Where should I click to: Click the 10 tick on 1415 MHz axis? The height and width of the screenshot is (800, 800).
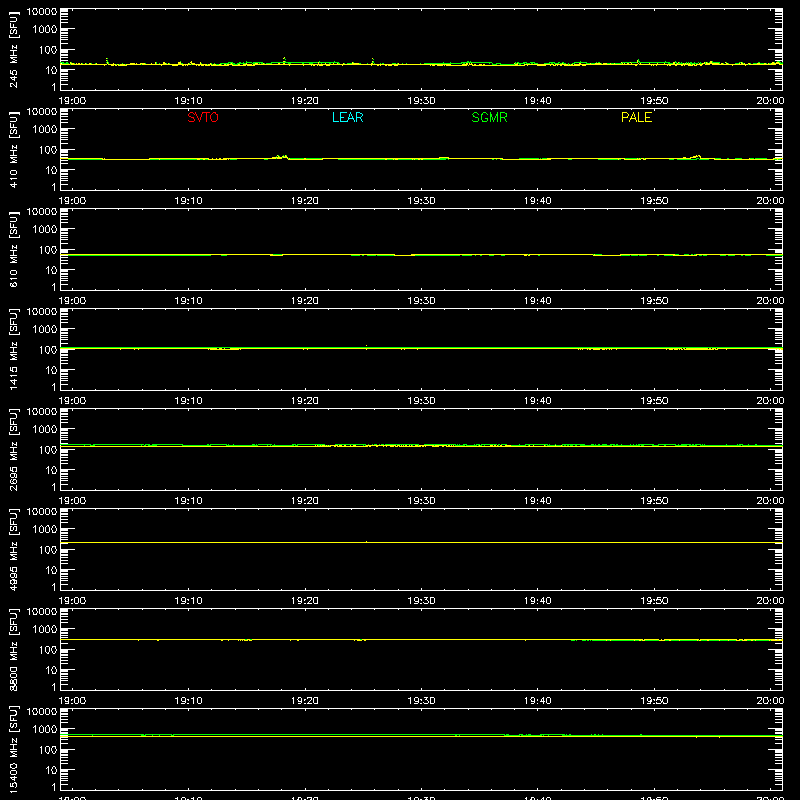pos(52,370)
